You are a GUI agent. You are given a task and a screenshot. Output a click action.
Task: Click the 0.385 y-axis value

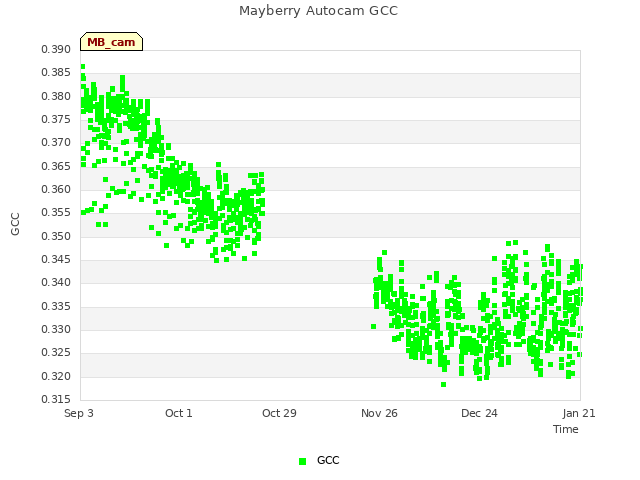coord(56,73)
